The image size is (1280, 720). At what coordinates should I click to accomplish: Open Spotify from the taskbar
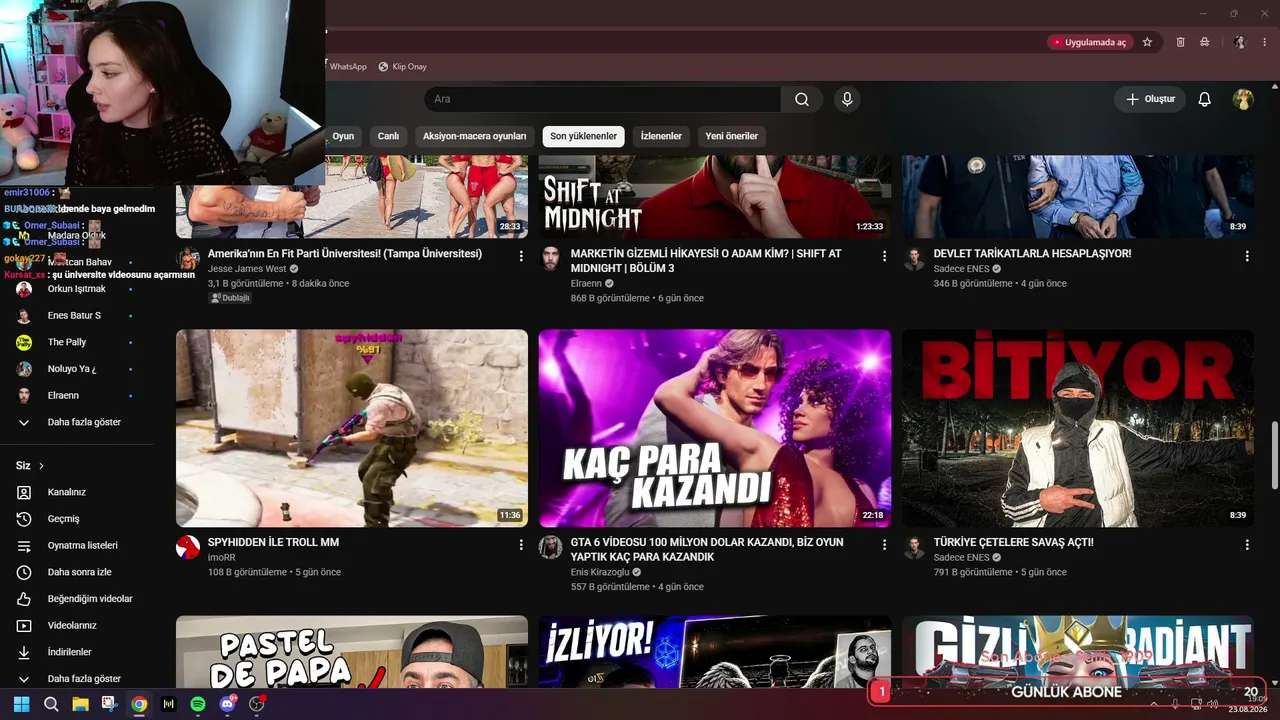tap(198, 704)
